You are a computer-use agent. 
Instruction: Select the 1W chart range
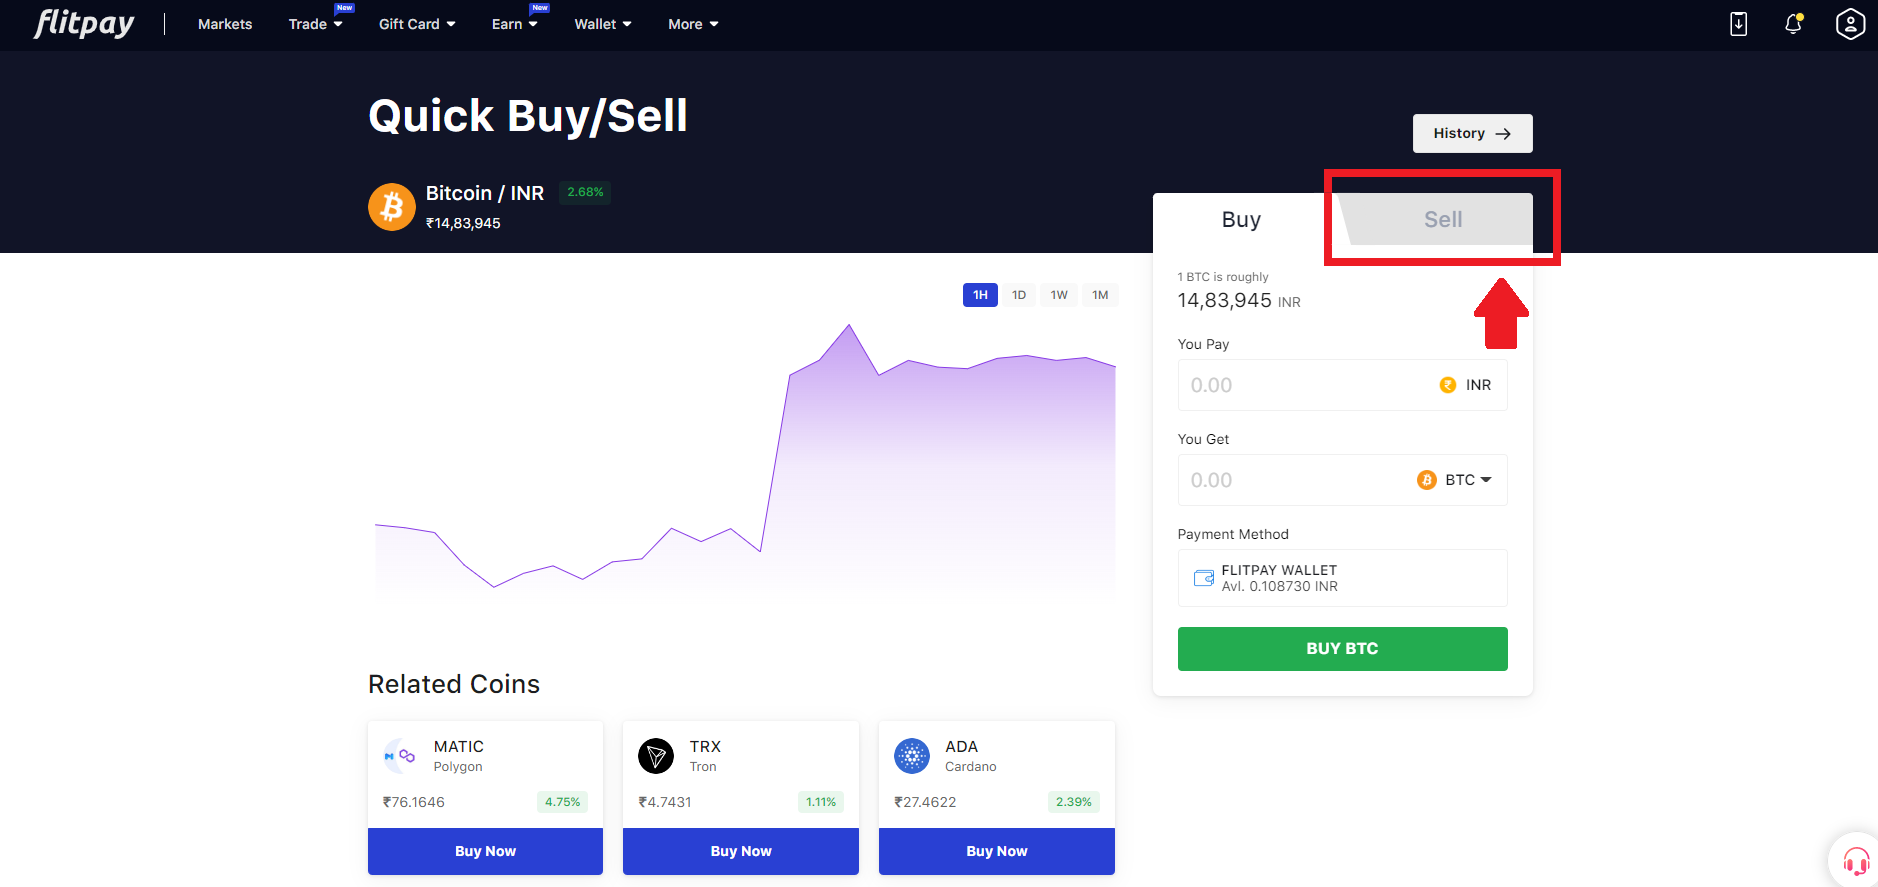1059,295
